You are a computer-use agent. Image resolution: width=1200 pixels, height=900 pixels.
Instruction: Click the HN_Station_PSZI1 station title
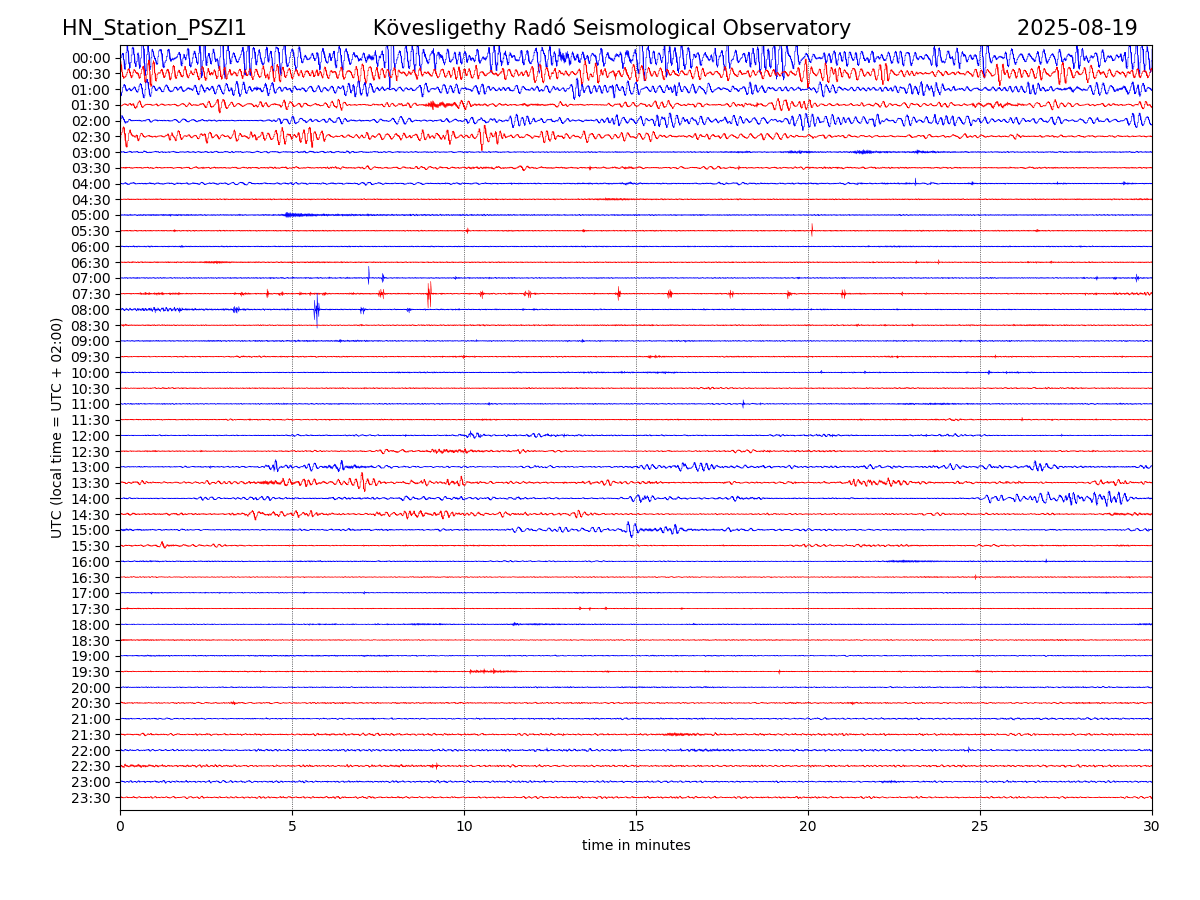[x=154, y=28]
